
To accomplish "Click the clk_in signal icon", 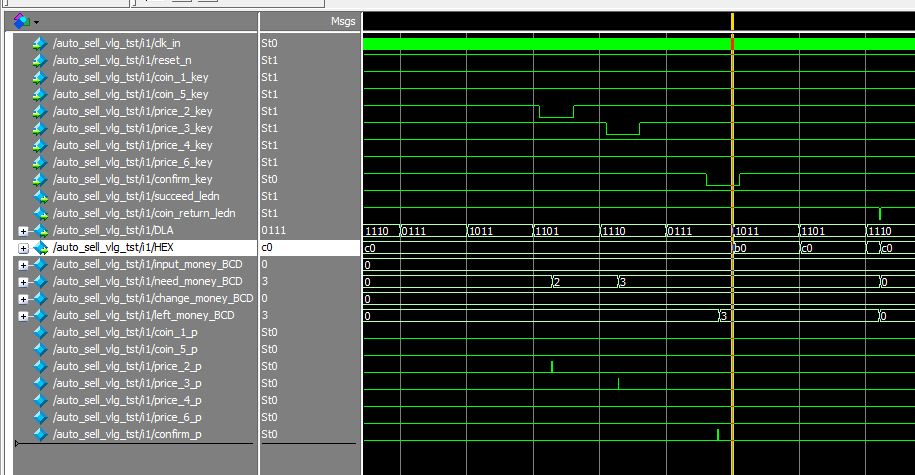I will pos(40,43).
